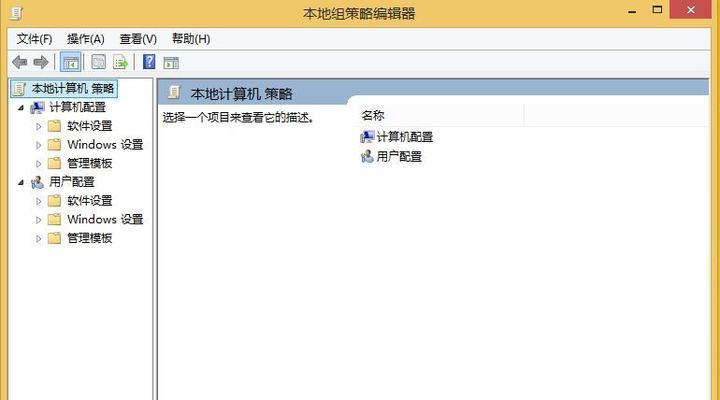Open the 文件(F) menu

point(34,39)
